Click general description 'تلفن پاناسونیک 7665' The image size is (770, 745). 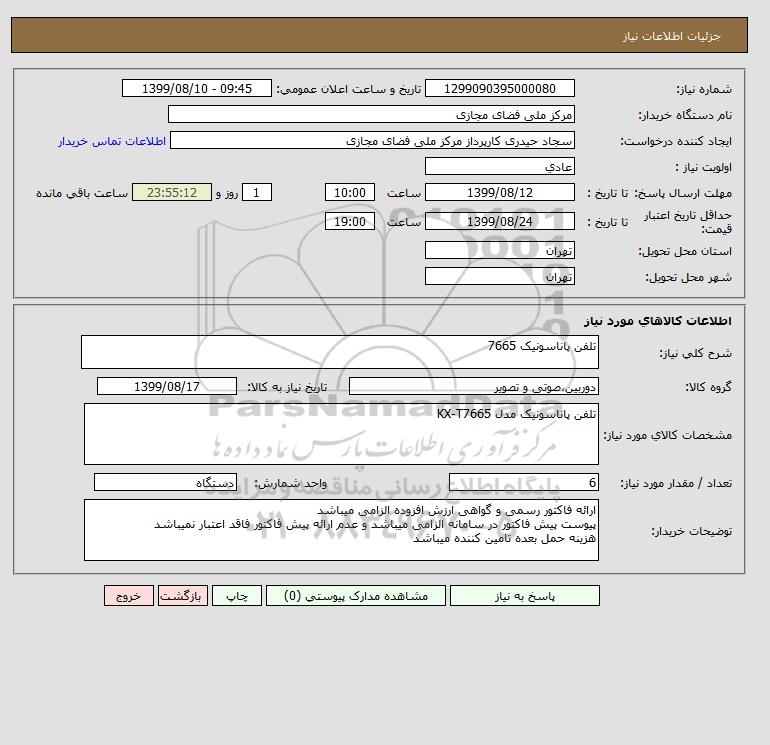(340, 352)
